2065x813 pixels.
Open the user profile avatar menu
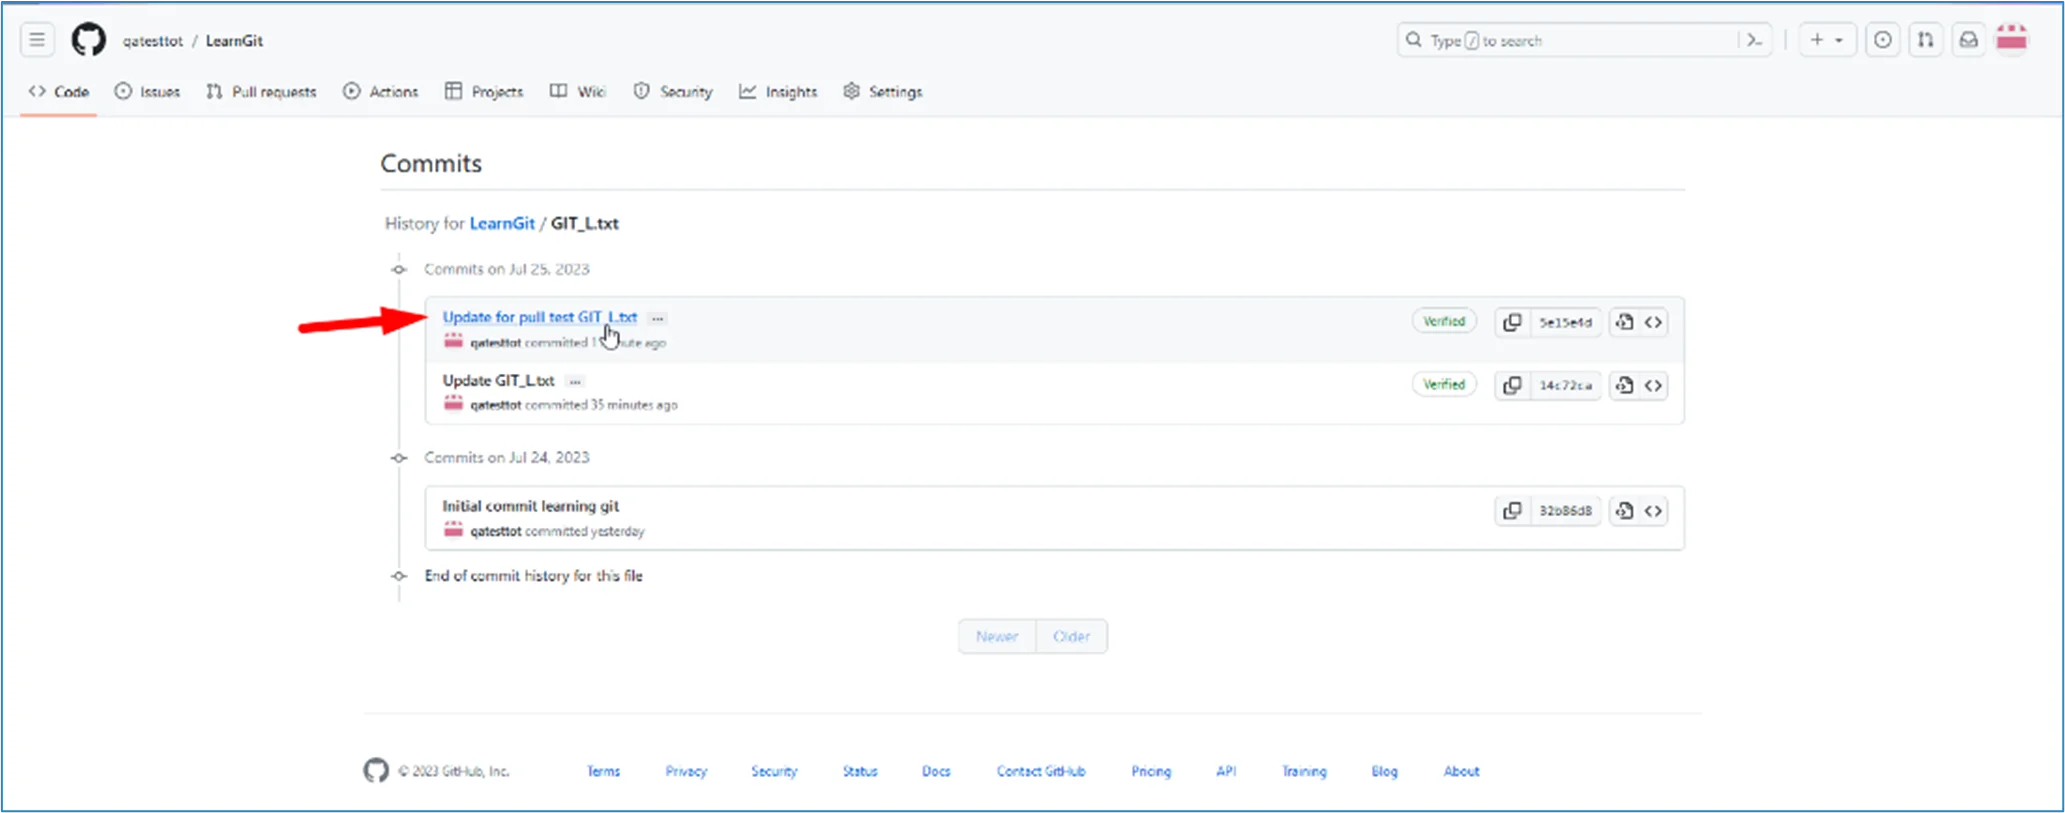click(x=2011, y=40)
